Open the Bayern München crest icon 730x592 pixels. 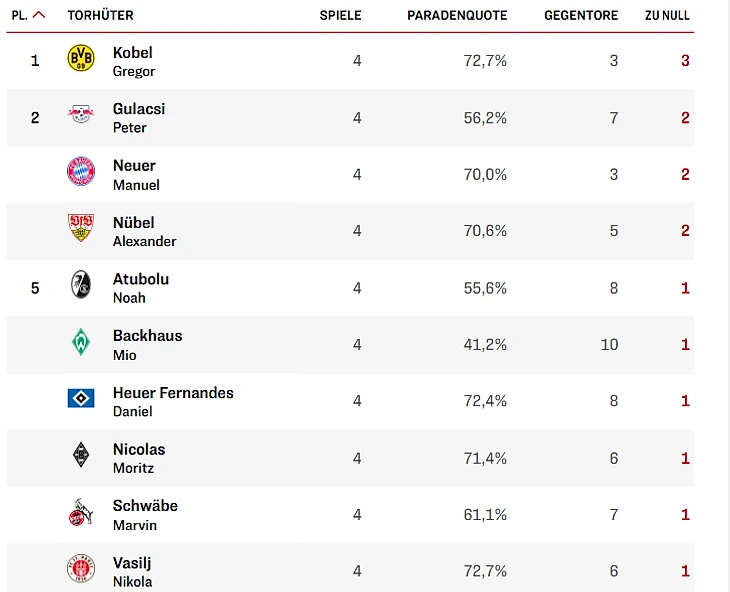[81, 171]
